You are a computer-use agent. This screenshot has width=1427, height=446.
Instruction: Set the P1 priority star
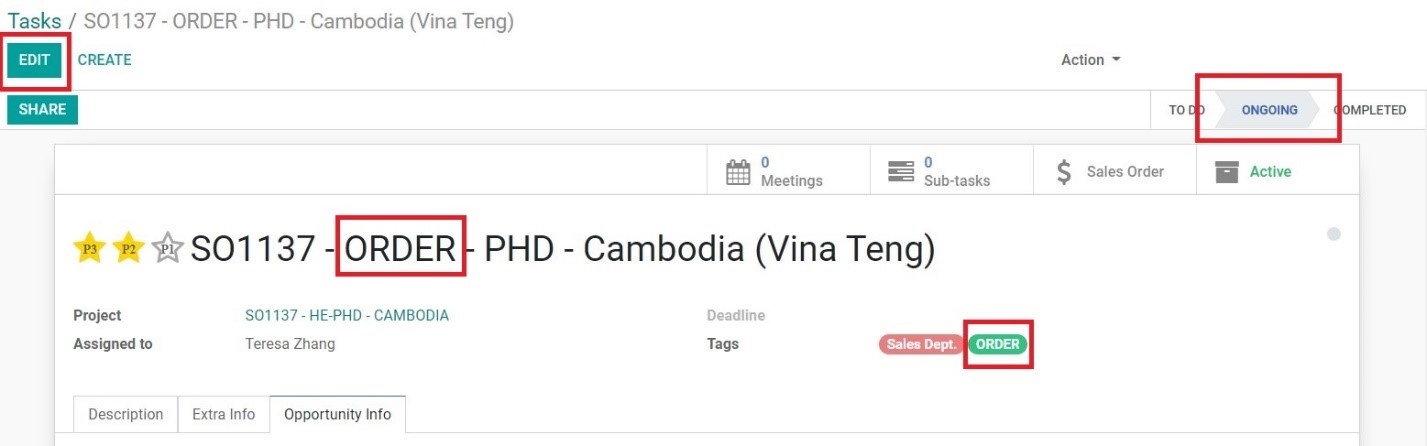(167, 248)
